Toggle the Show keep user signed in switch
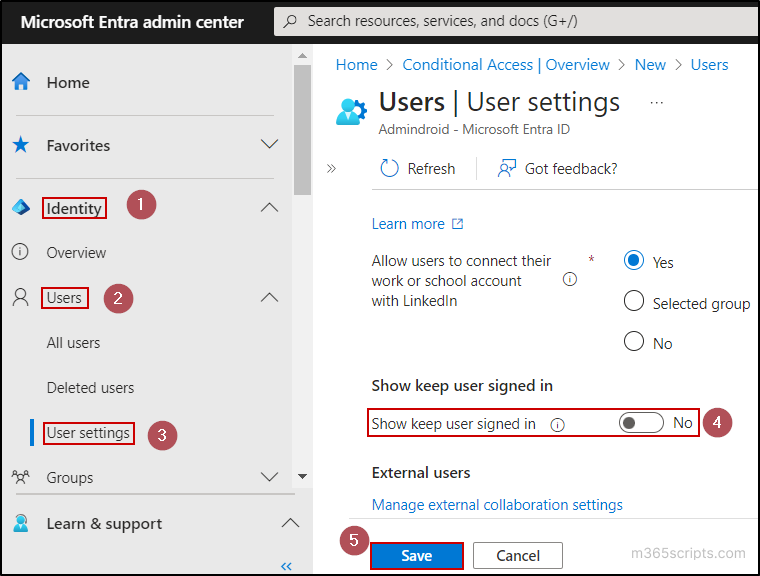The height and width of the screenshot is (576, 760). [641, 423]
